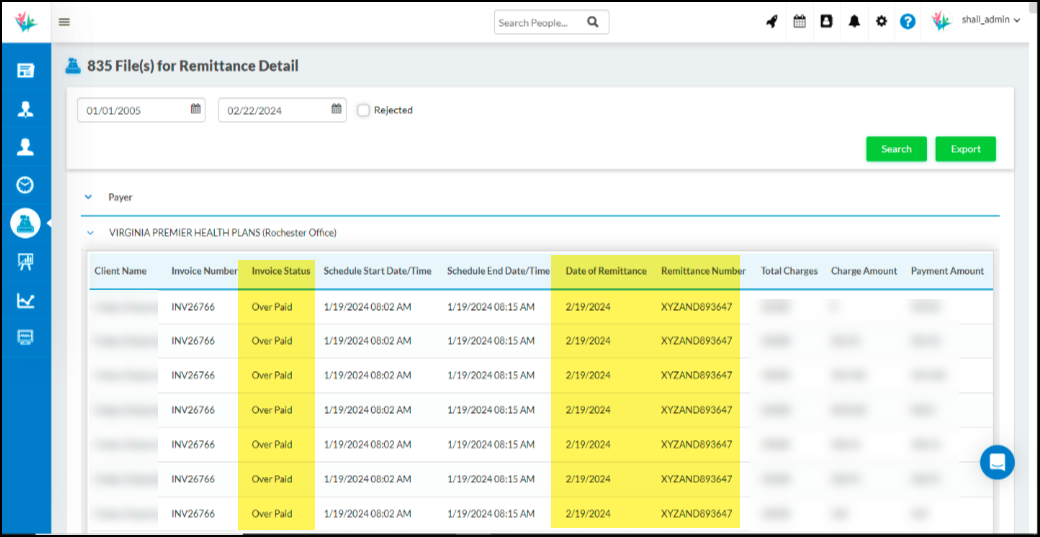
Task: Open the presentation board sidebar icon
Action: tap(25, 262)
